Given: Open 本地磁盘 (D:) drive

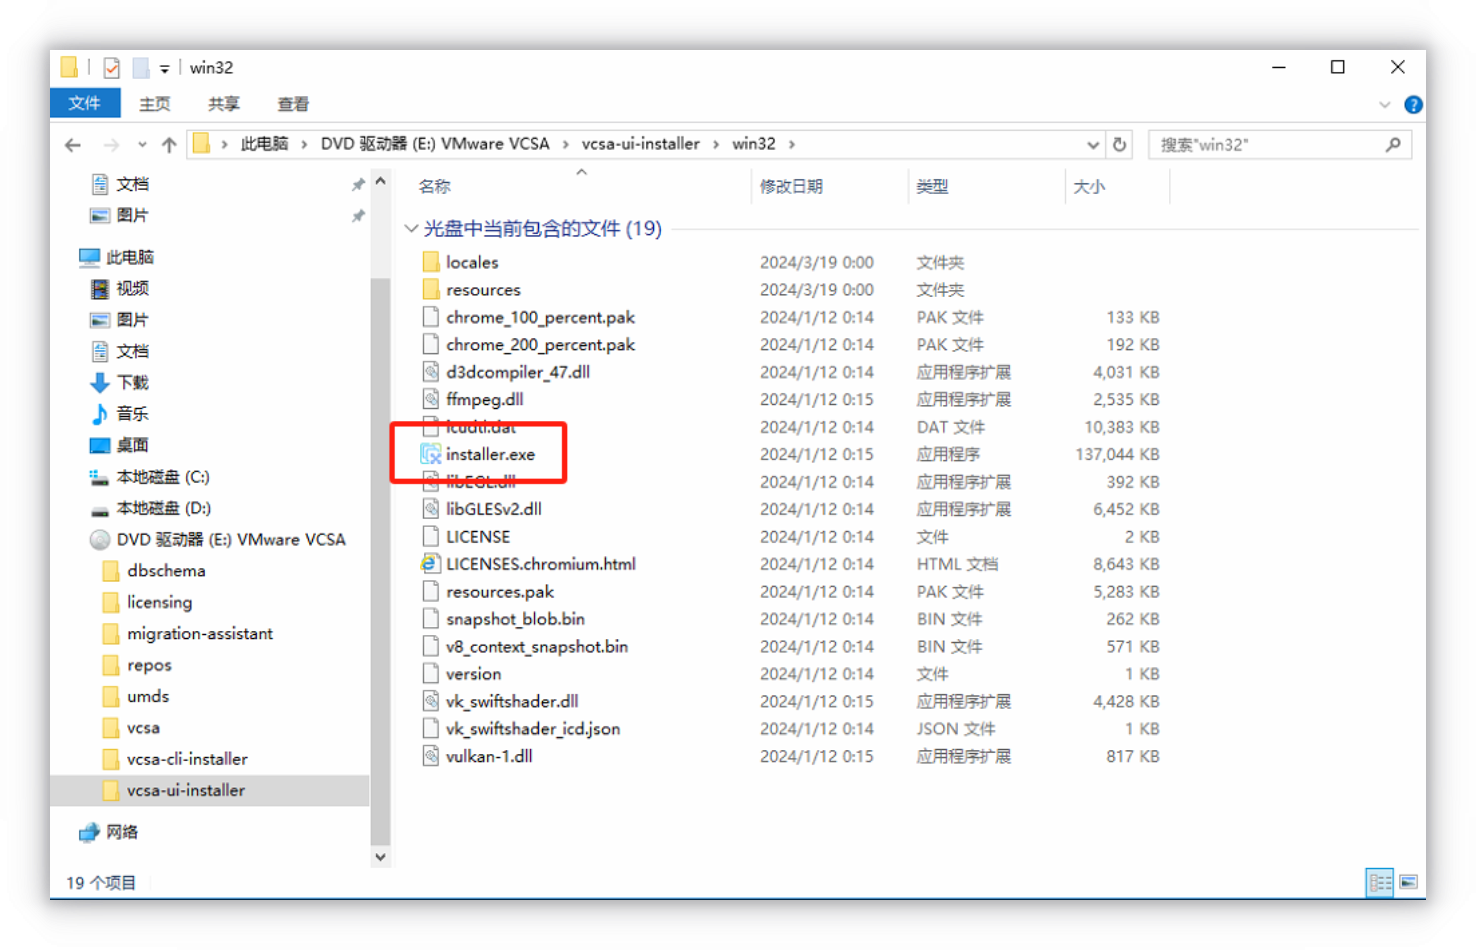Looking at the screenshot, I should click(164, 508).
